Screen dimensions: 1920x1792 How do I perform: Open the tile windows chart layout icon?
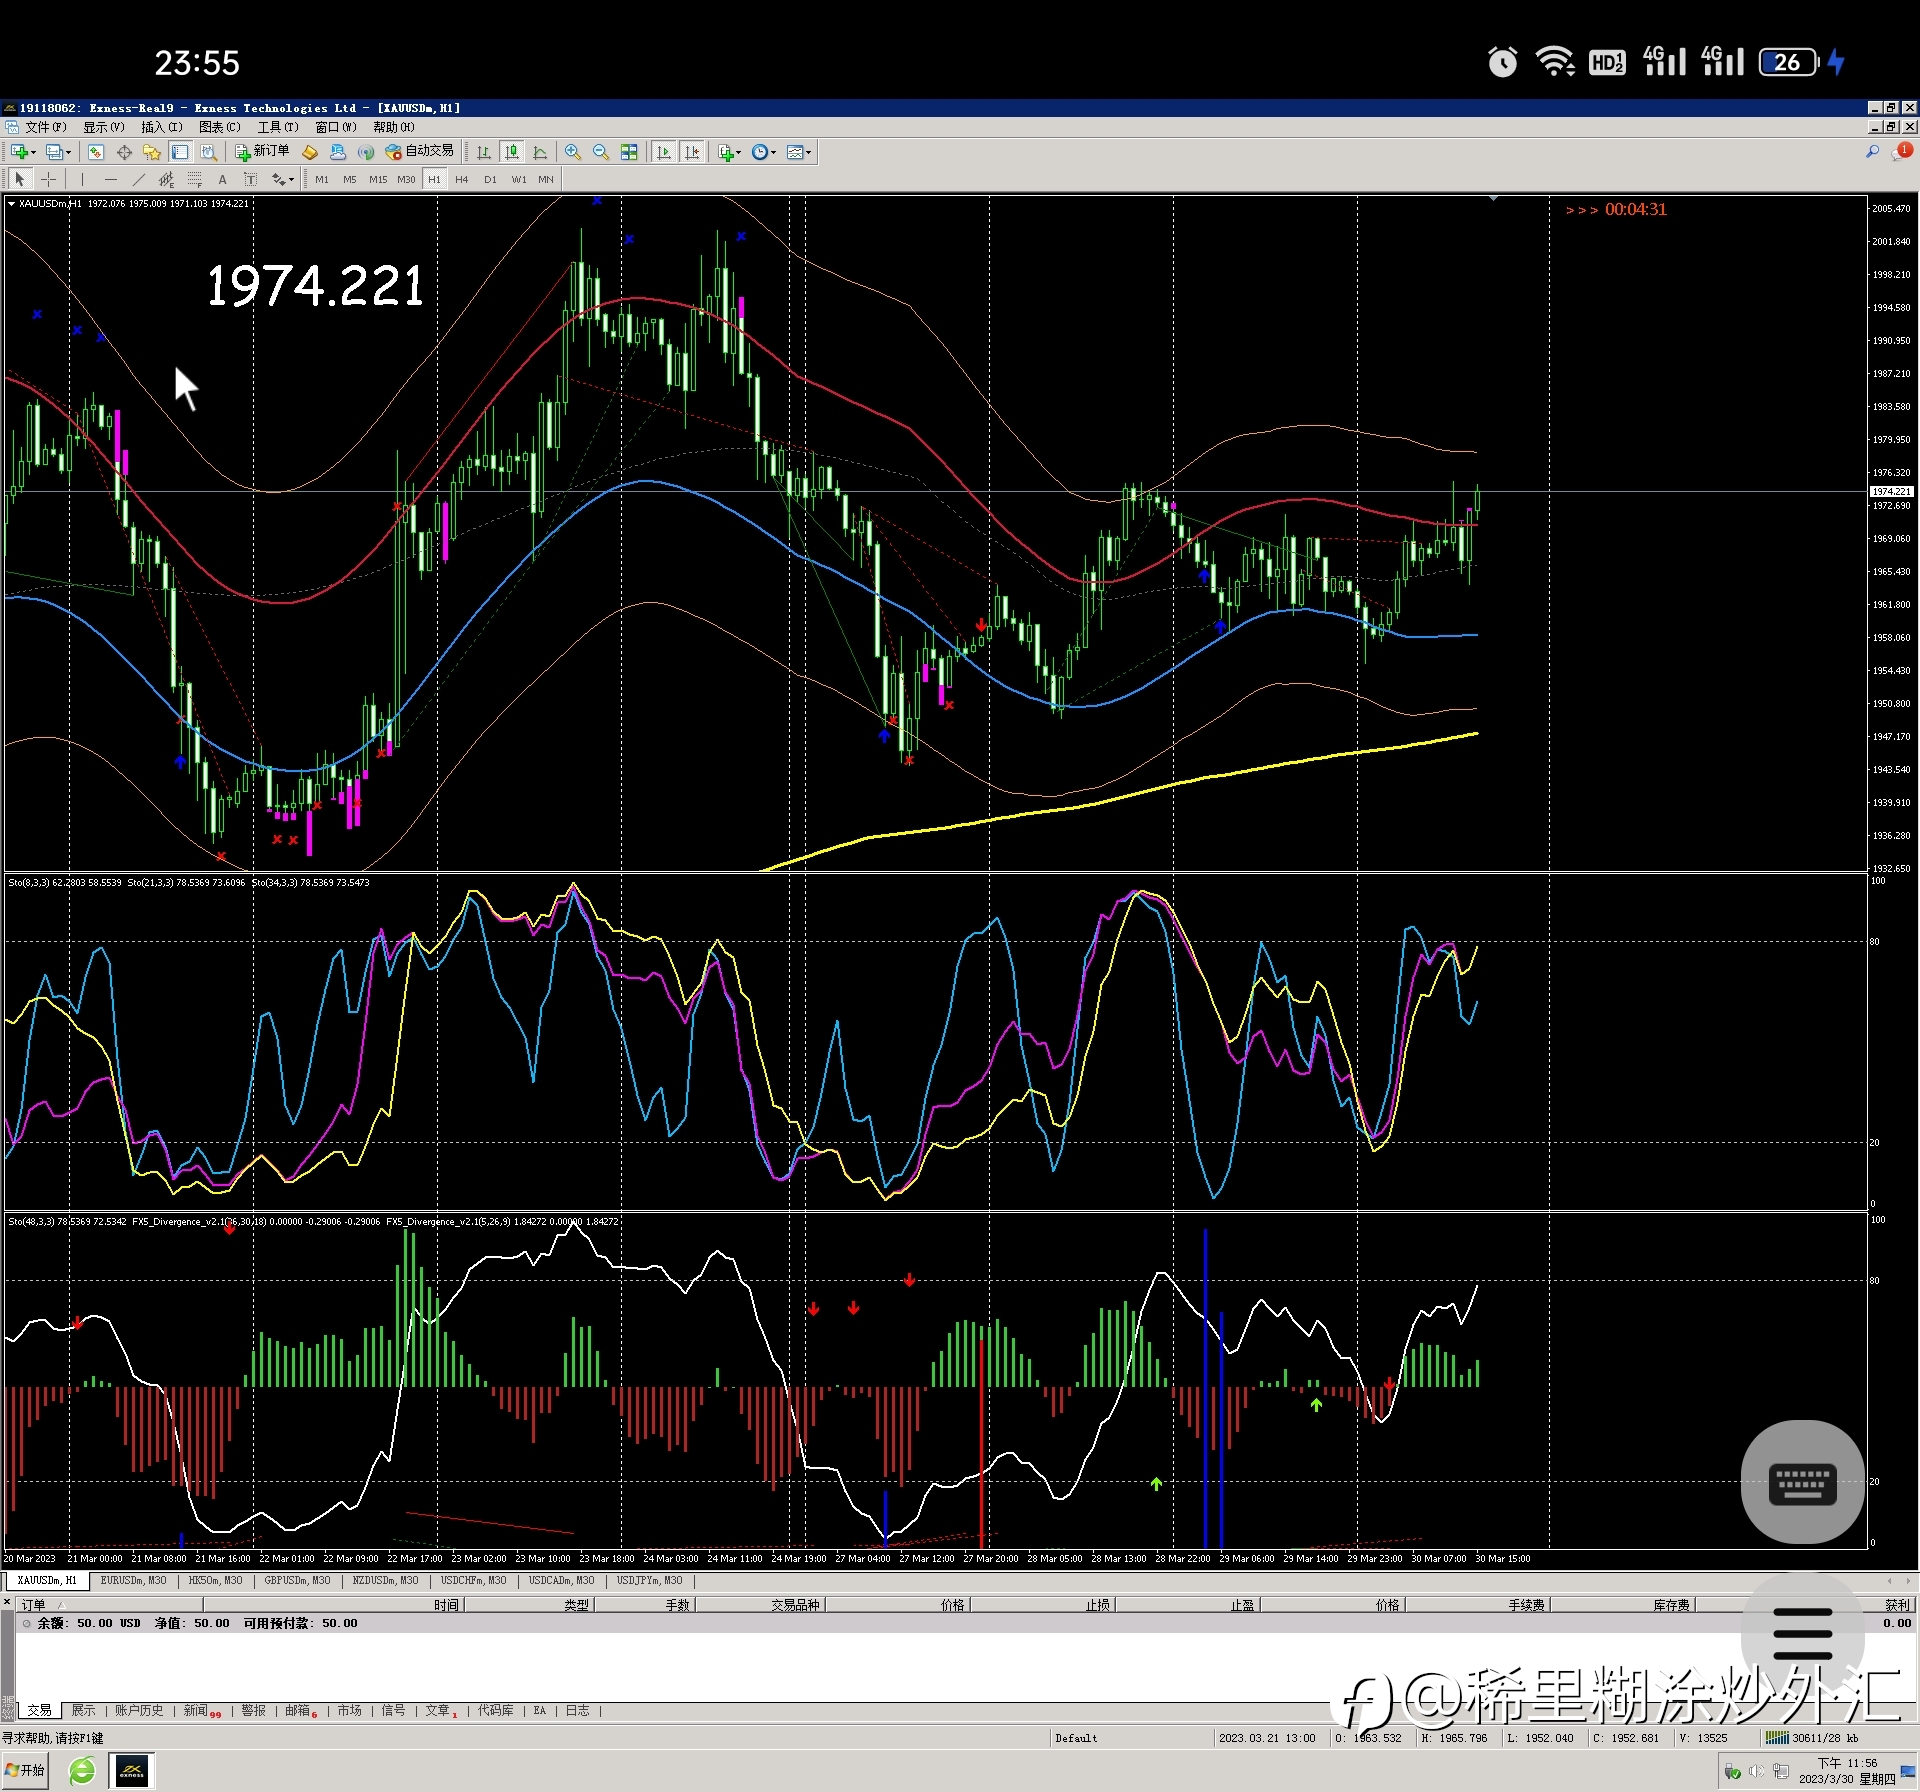click(629, 152)
